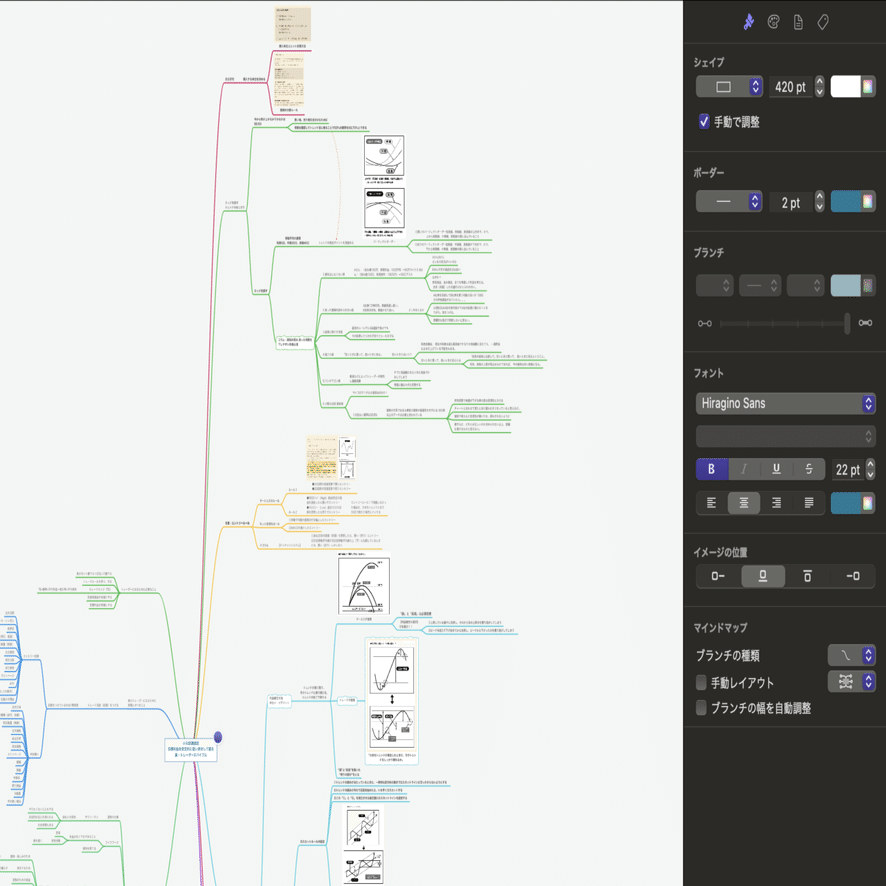Click the 2 pt border width field
886x886 pixels.
coord(791,202)
